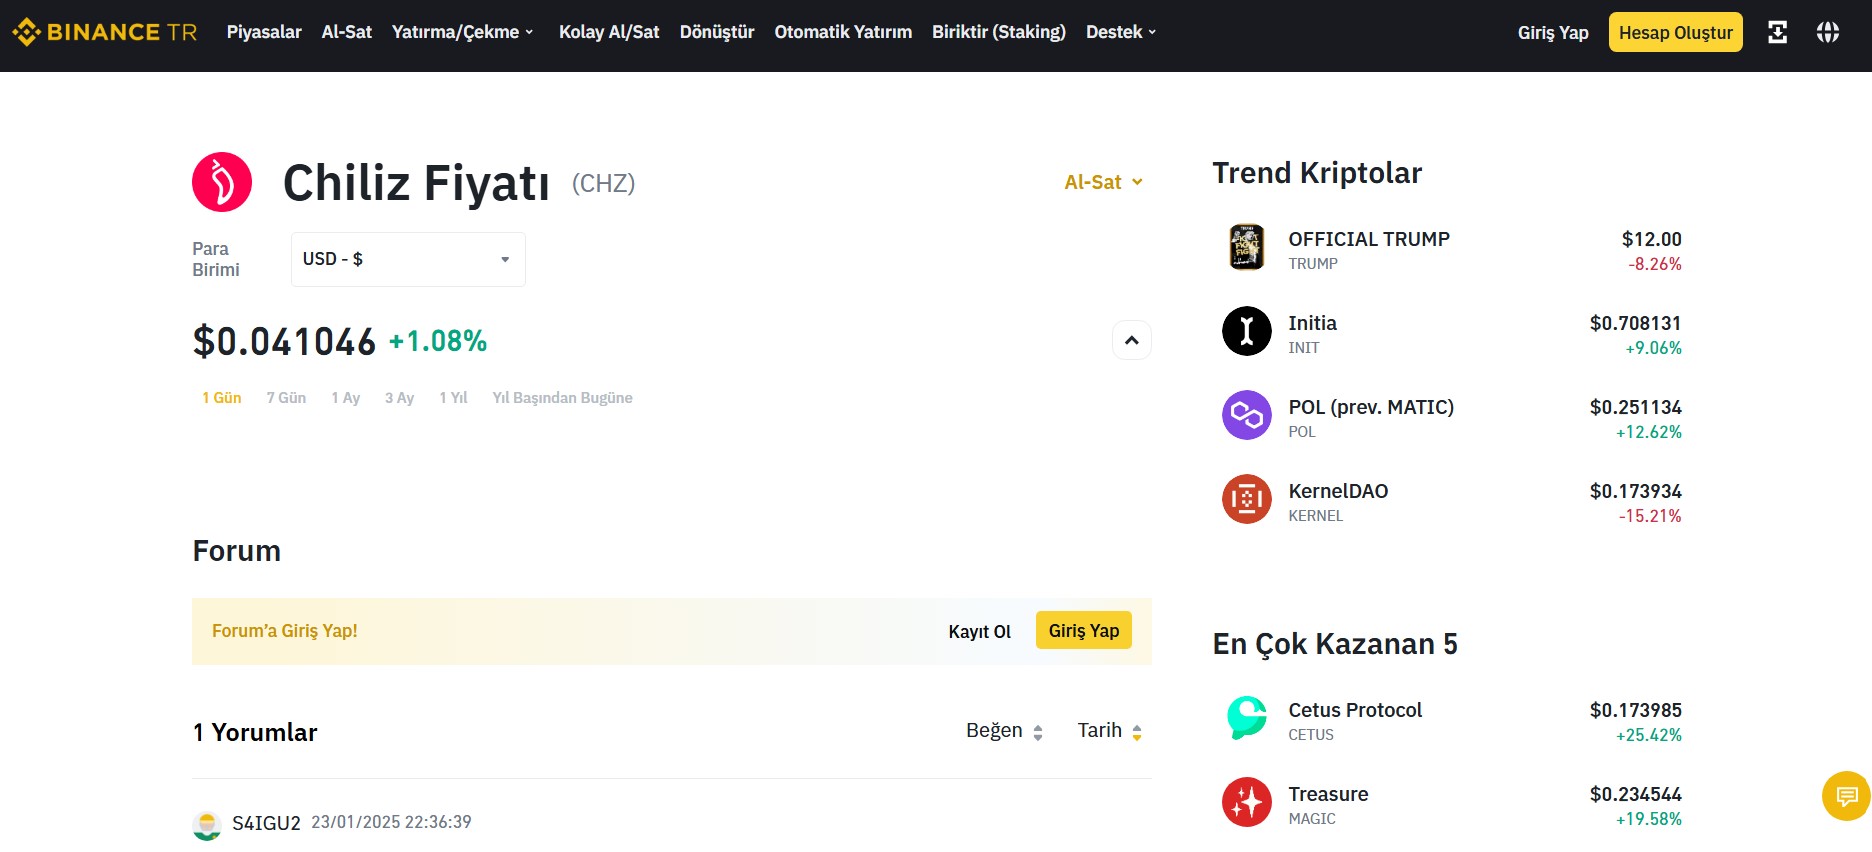Click the Cetus Protocol coin icon
1872x852 pixels.
coord(1247,718)
